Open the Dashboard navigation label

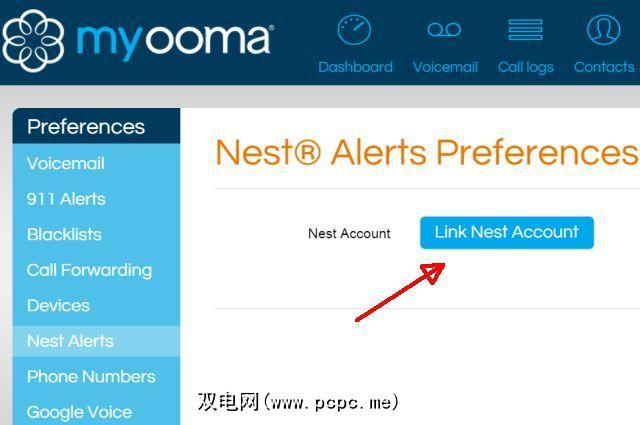(356, 67)
